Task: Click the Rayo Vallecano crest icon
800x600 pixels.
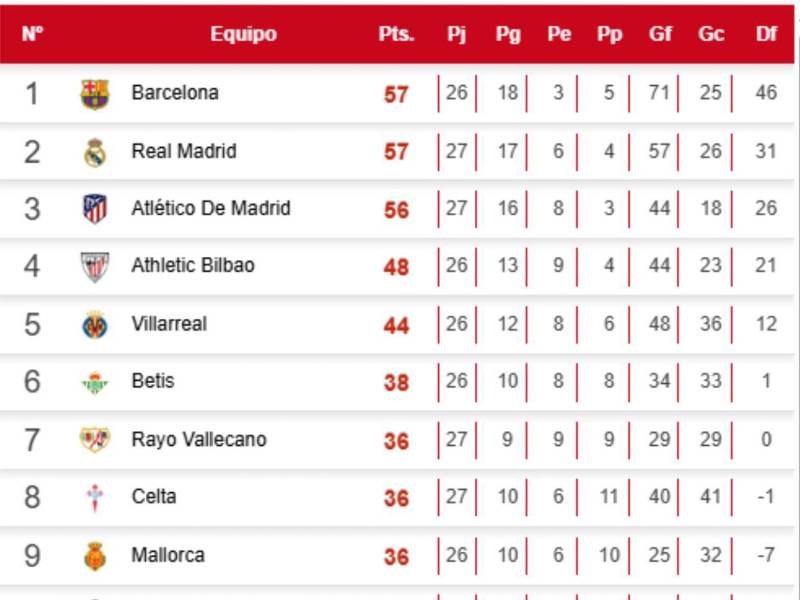Action: click(95, 440)
